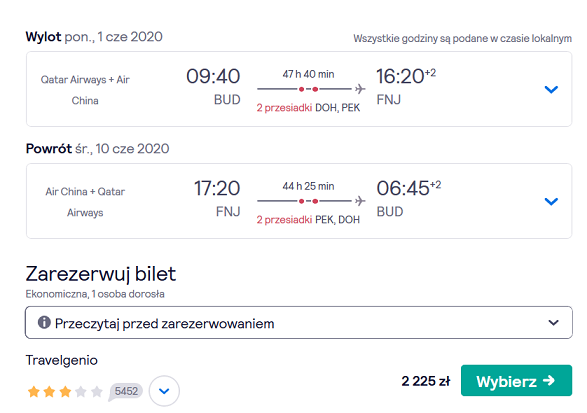Expand Travelgenio provider details circle chevron

click(x=164, y=391)
